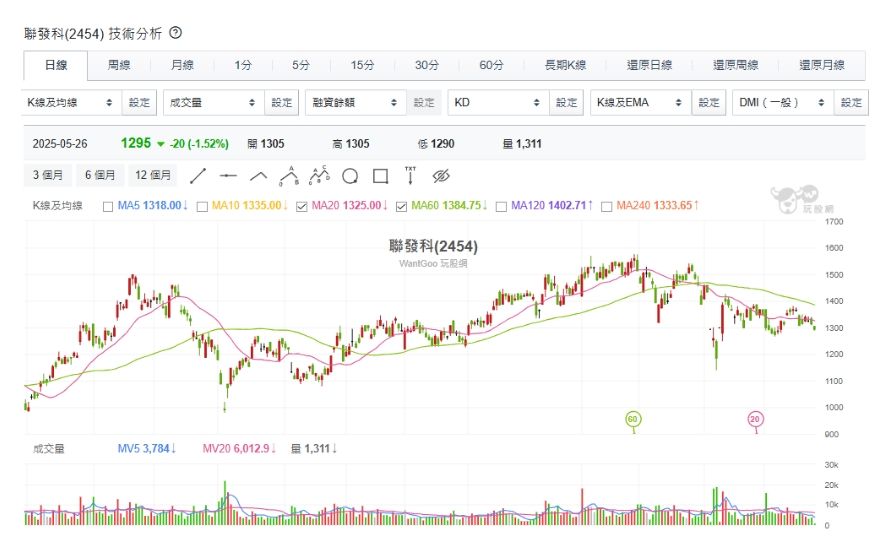Image resolution: width=885 pixels, height=550 pixels.
Task: Switch to the 長期K線 tab
Action: (x=565, y=65)
